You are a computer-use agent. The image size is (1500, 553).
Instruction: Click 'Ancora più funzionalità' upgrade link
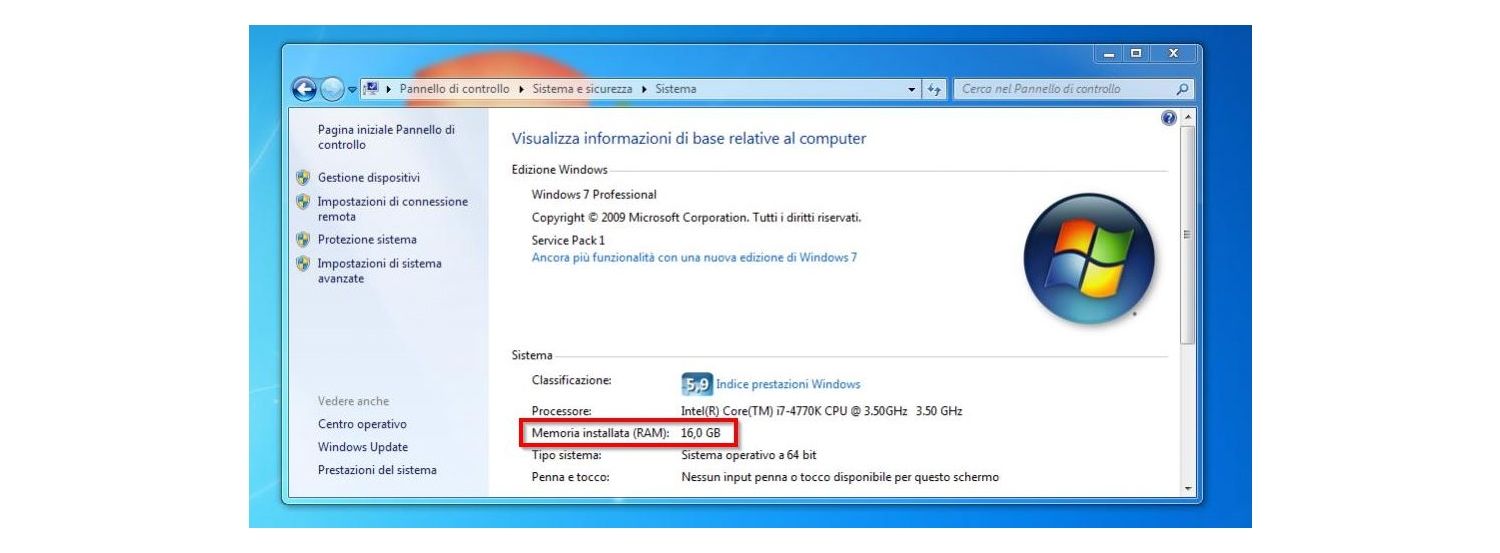pyautogui.click(x=694, y=257)
